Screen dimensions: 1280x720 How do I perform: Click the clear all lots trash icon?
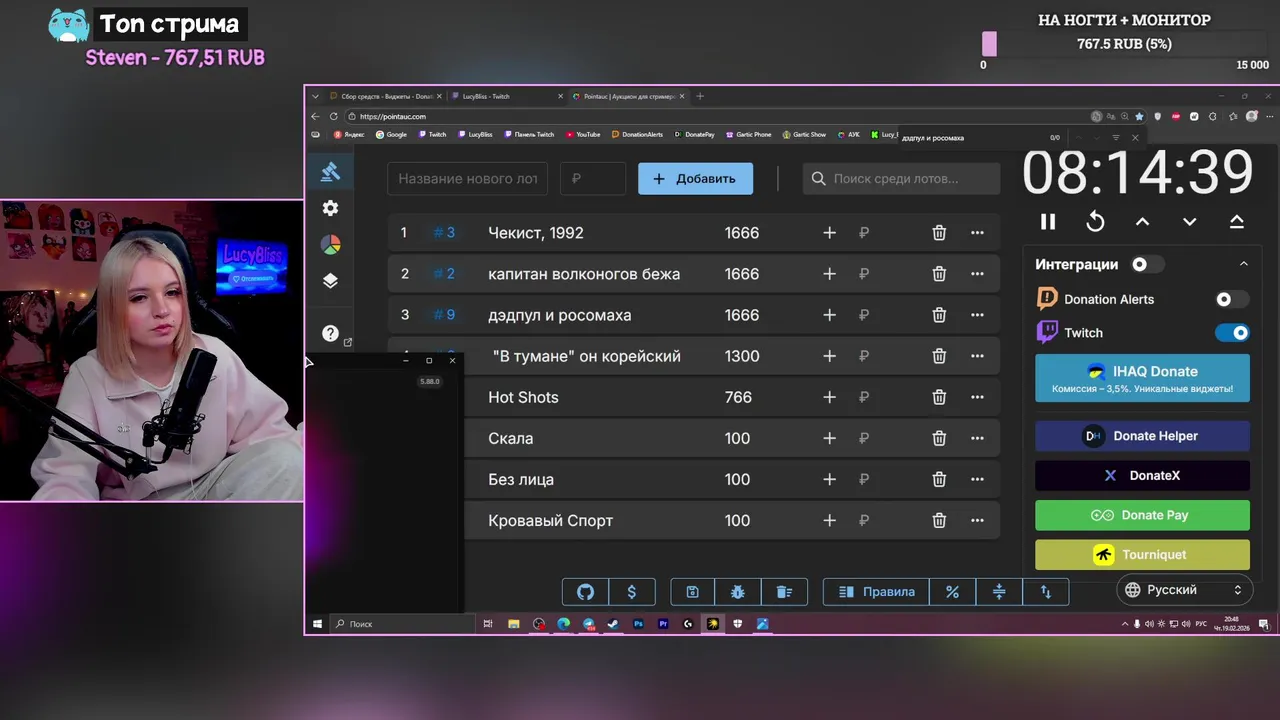(784, 592)
